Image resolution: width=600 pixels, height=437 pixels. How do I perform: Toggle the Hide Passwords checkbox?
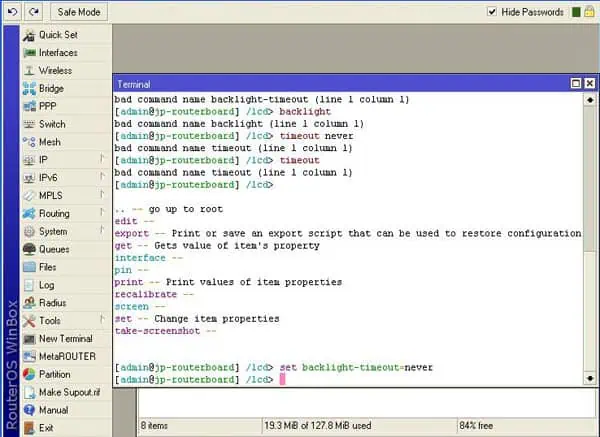tap(492, 12)
